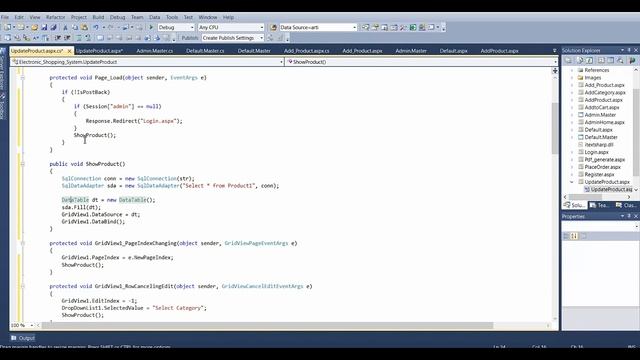Select the Images folder in Solution Explorer
Screen dimensions: 640x360
[x=593, y=78]
